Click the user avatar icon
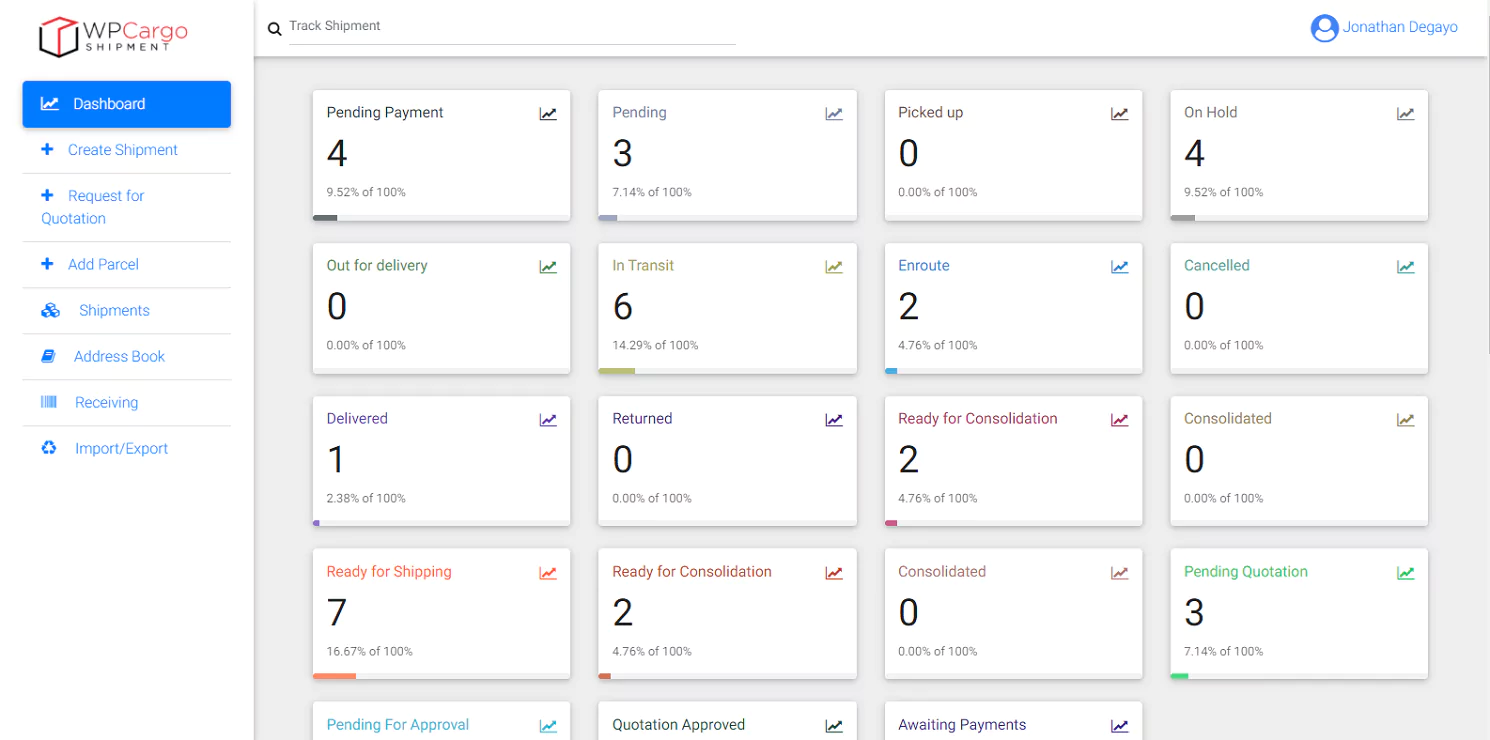Viewport: 1490px width, 740px height. [1324, 28]
